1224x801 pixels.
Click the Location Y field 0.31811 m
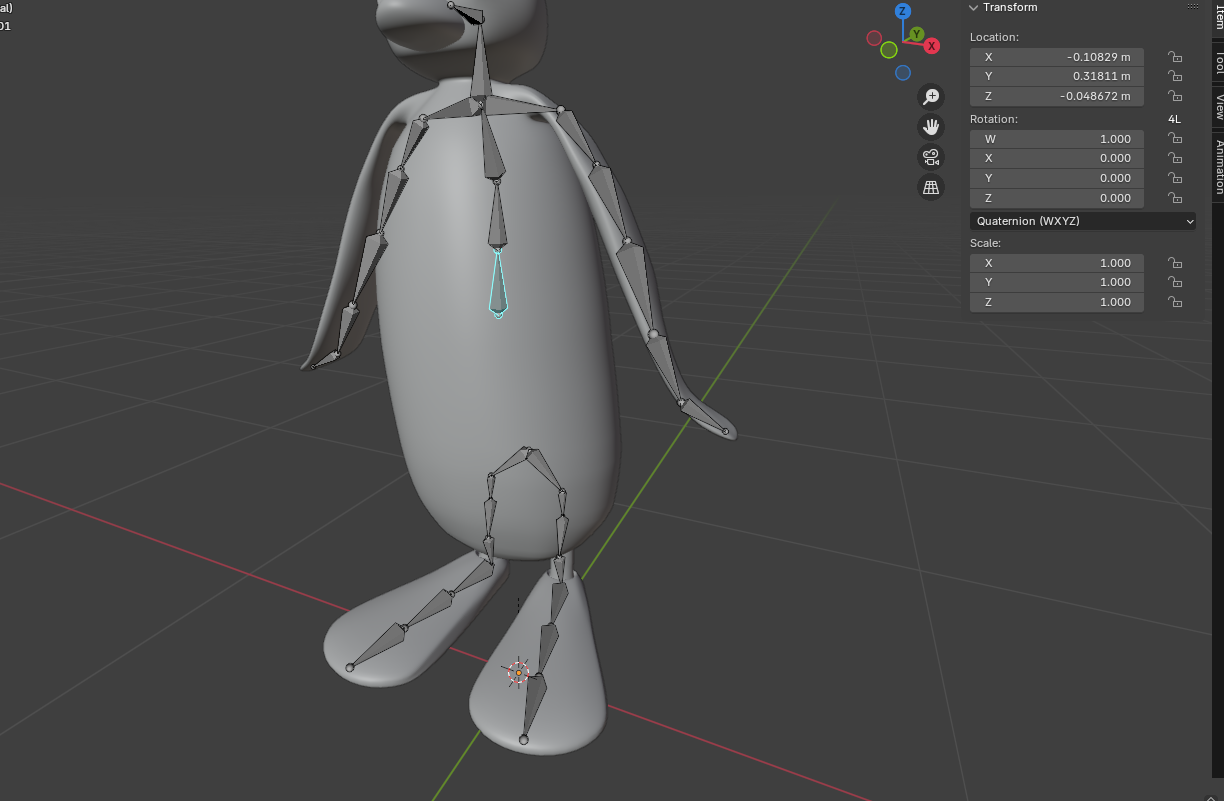pos(1057,76)
